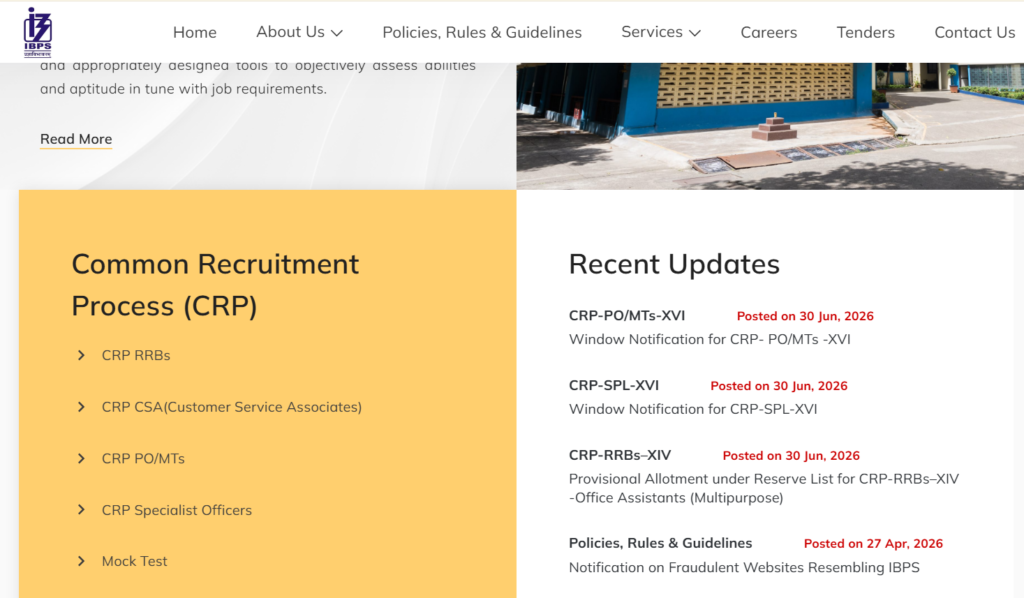Viewport: 1024px width, 598px height.
Task: Select the CRP-RRBs–XIV update heading
Action: point(620,455)
